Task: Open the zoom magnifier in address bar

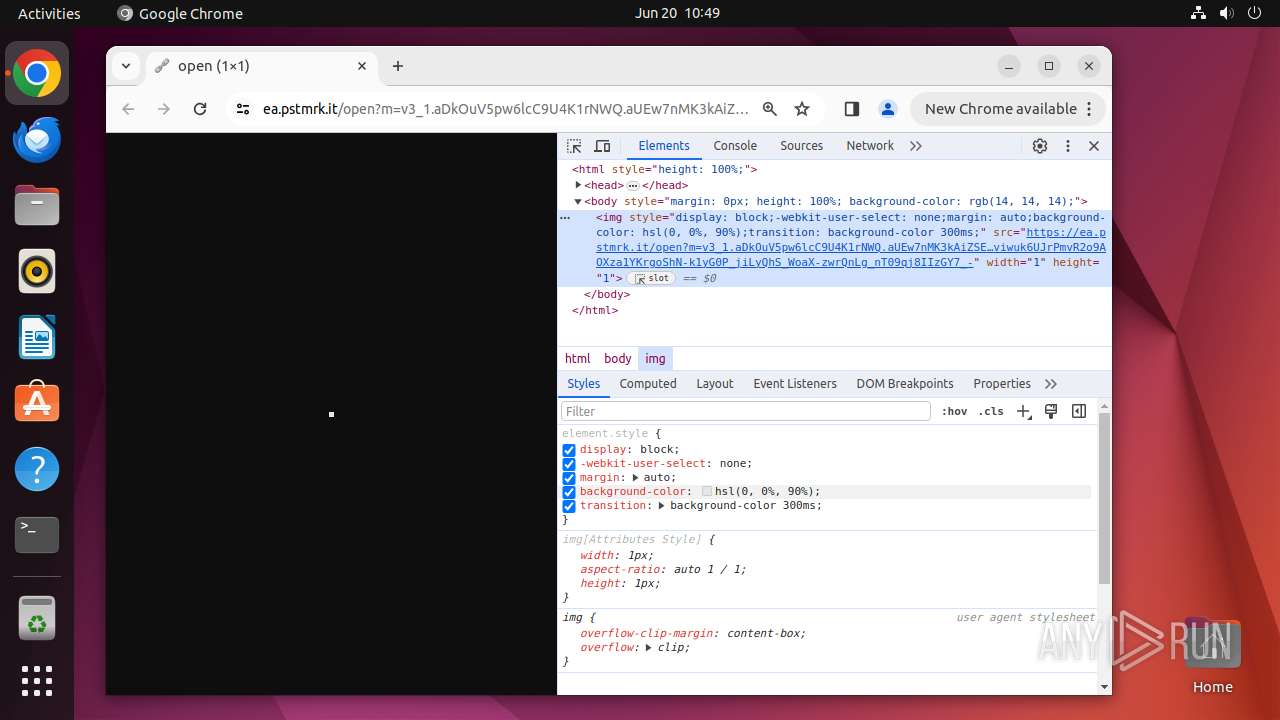Action: click(770, 109)
